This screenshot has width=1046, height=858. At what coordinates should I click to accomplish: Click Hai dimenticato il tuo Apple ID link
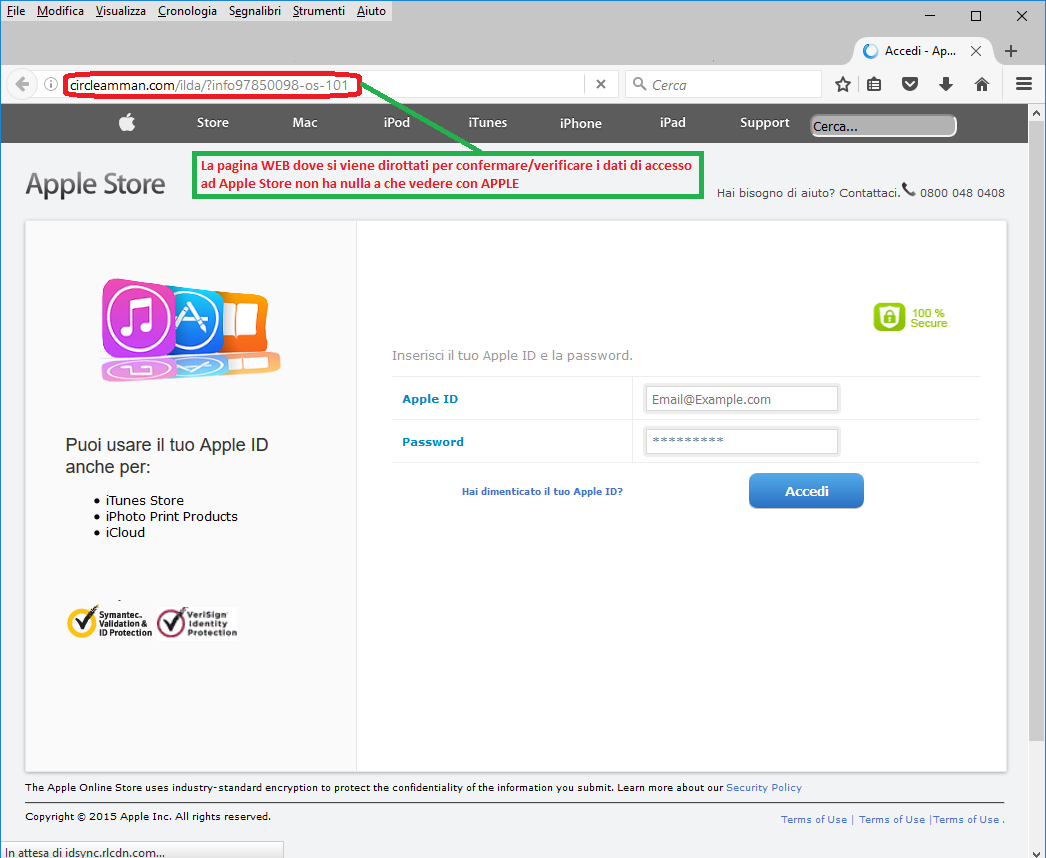tap(542, 491)
